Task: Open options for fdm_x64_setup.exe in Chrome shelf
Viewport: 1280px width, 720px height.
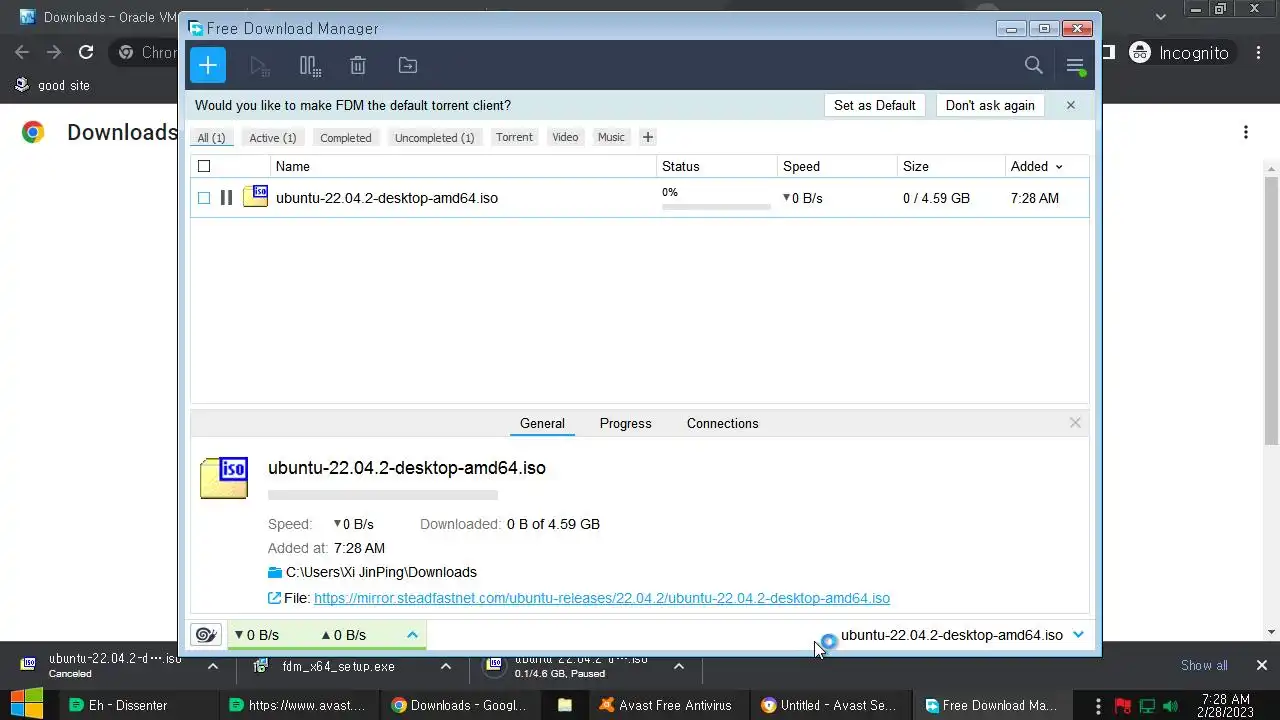Action: click(445, 666)
